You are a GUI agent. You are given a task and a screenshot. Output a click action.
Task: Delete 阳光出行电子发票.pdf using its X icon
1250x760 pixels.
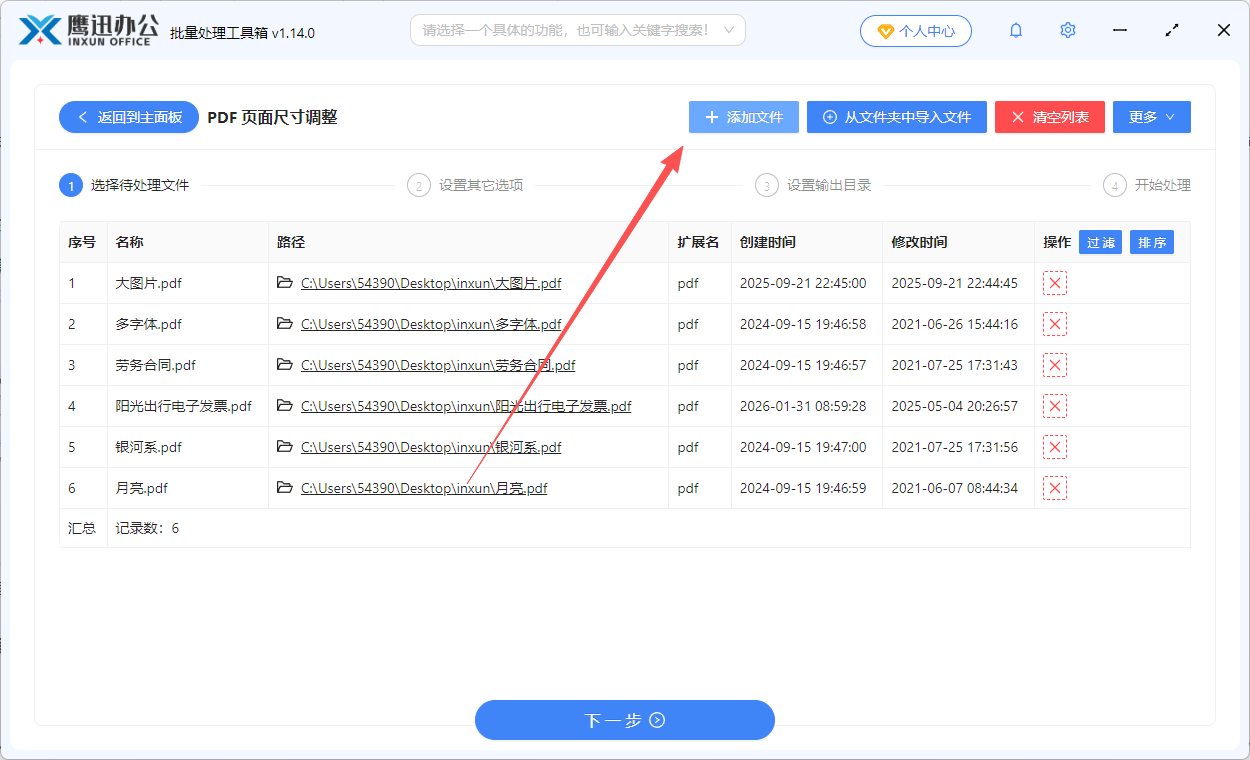1054,406
